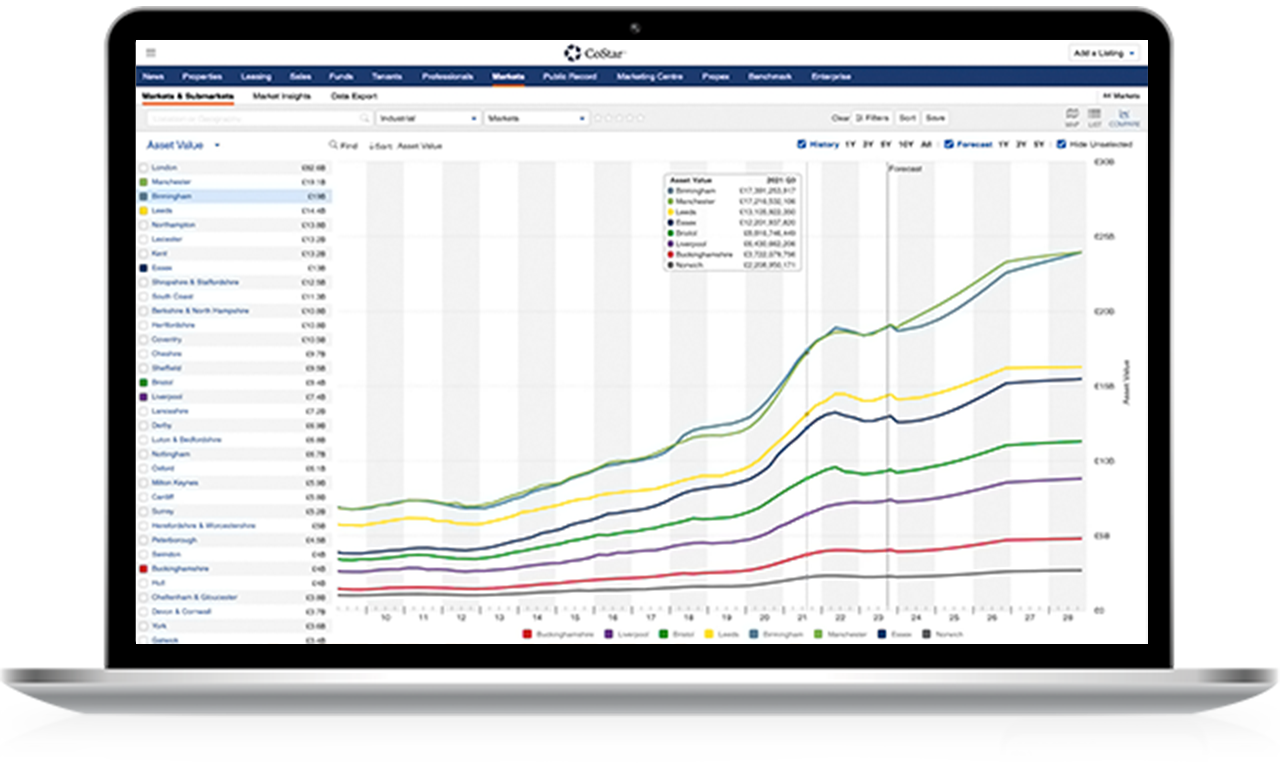
Task: Click the Add a Listing button
Action: tap(1100, 52)
